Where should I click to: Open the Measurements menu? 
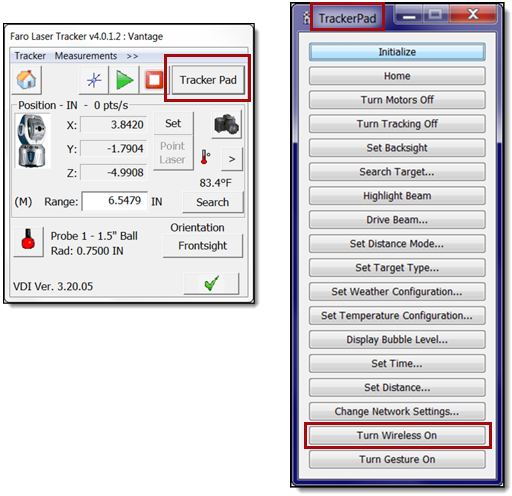point(86,56)
